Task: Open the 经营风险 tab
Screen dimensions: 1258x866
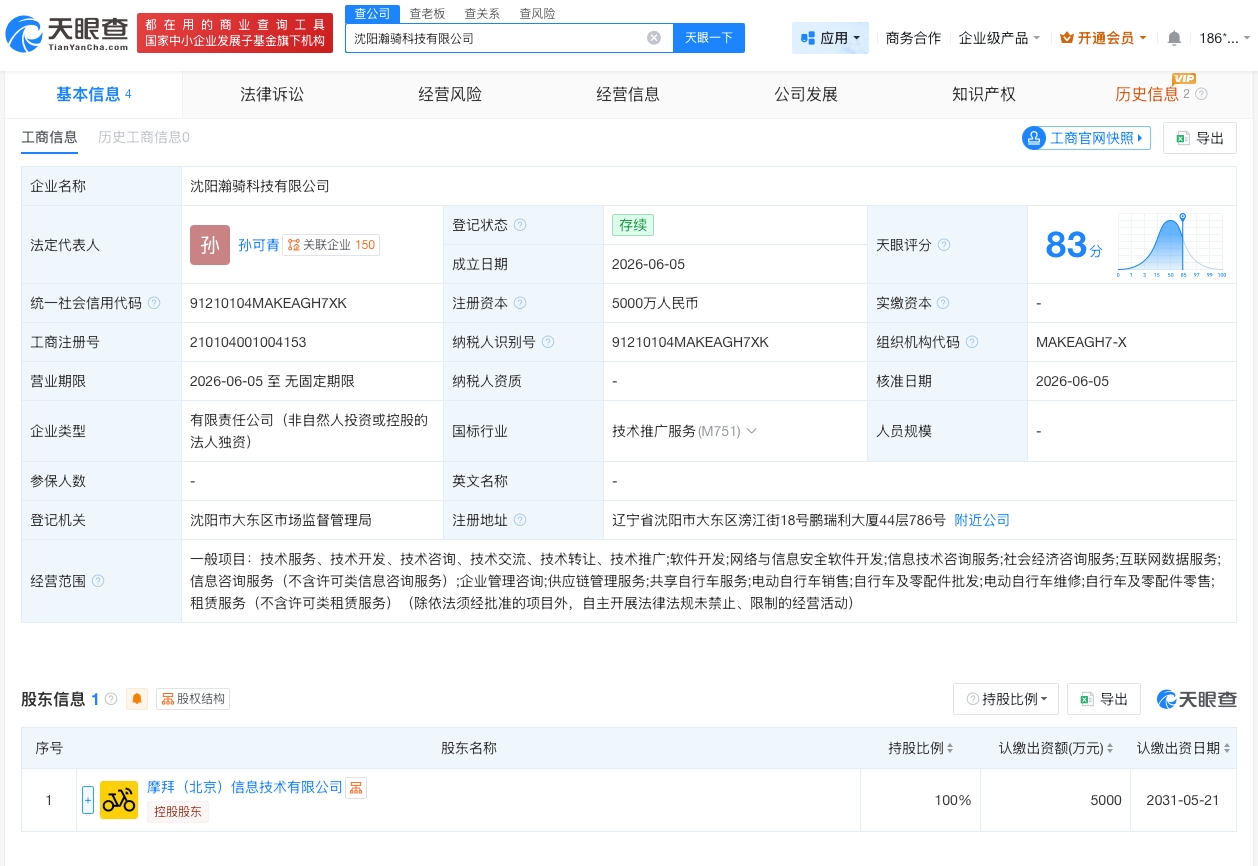Action: point(450,94)
